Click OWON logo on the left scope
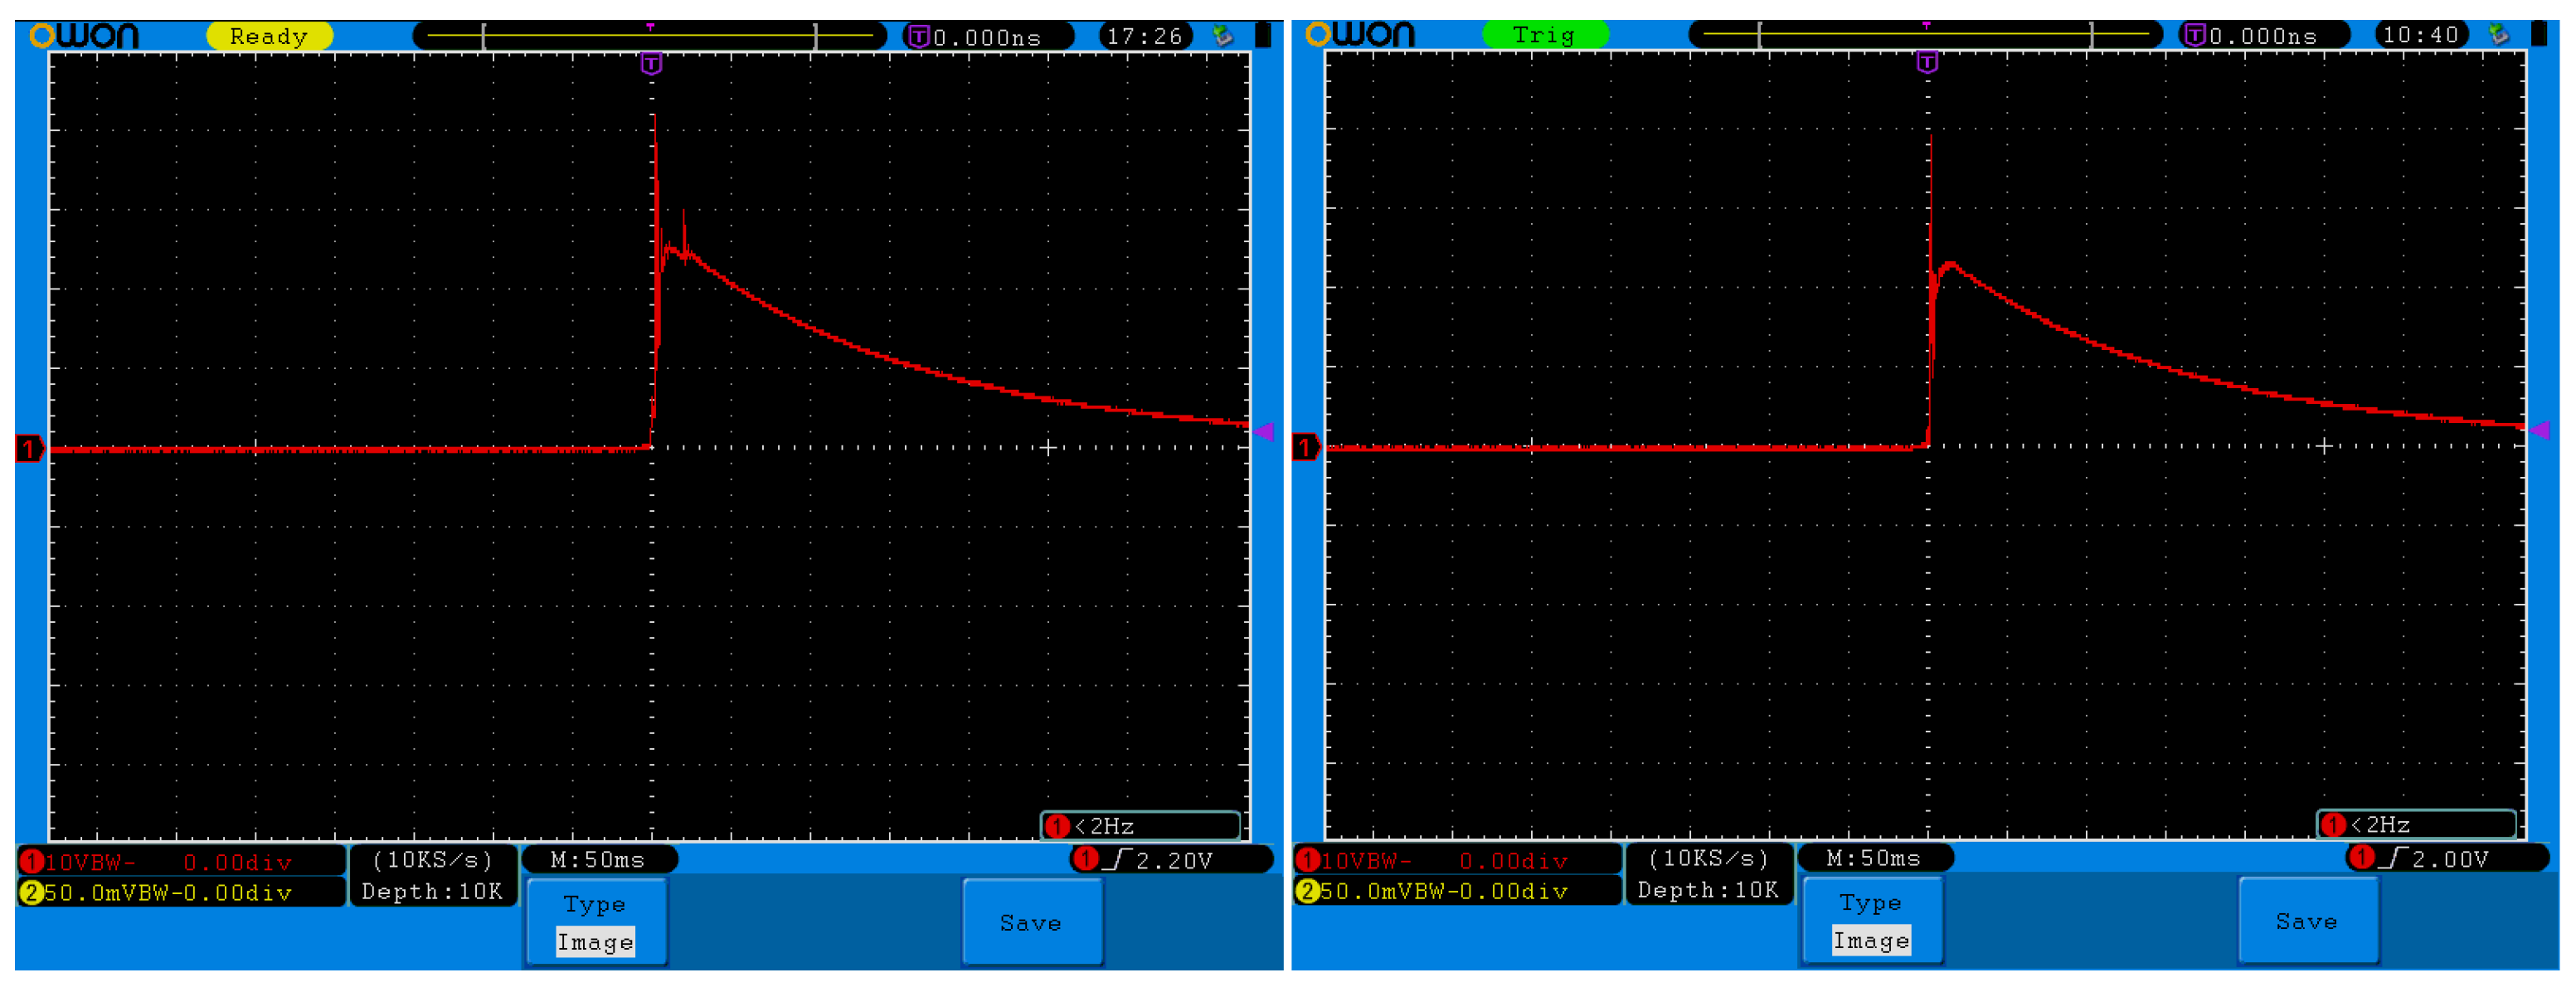Image resolution: width=2576 pixels, height=992 pixels. pyautogui.click(x=85, y=36)
